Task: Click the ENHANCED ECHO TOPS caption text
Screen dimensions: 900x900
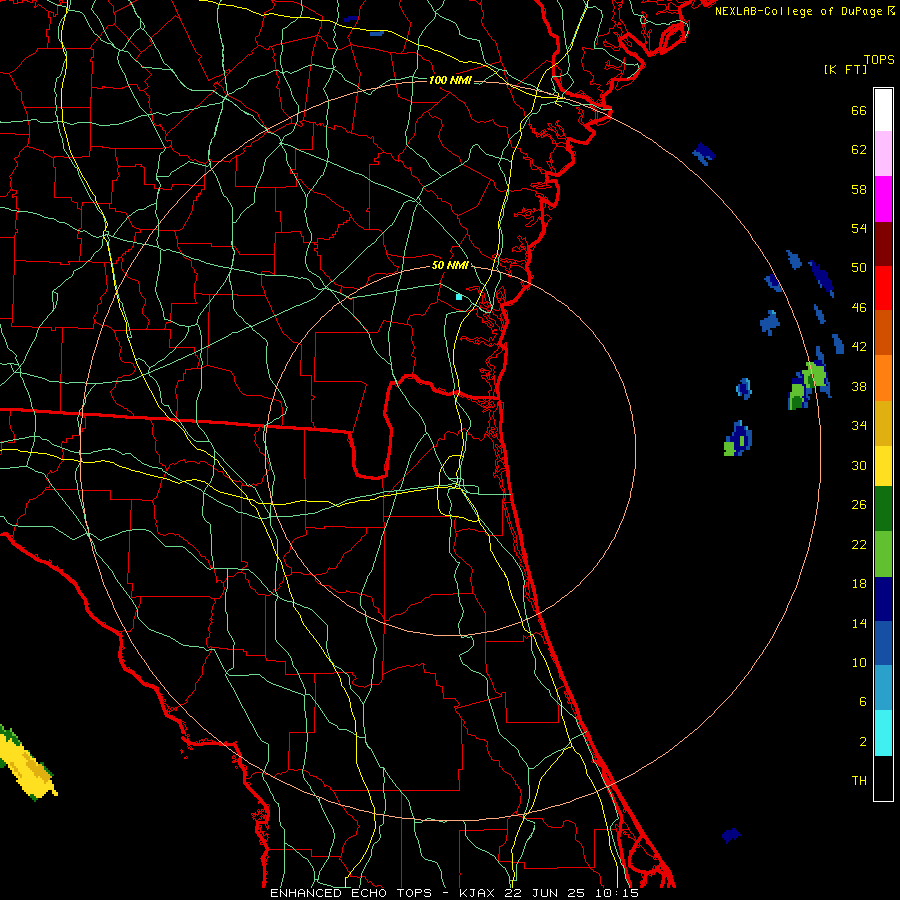Action: 351,893
